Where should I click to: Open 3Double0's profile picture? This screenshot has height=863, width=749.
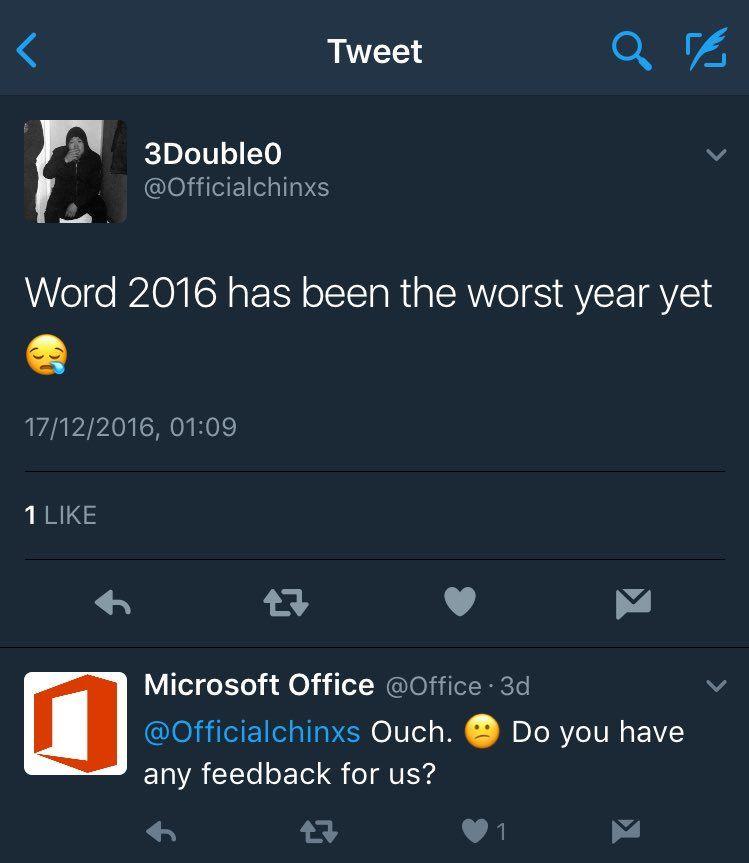[75, 171]
